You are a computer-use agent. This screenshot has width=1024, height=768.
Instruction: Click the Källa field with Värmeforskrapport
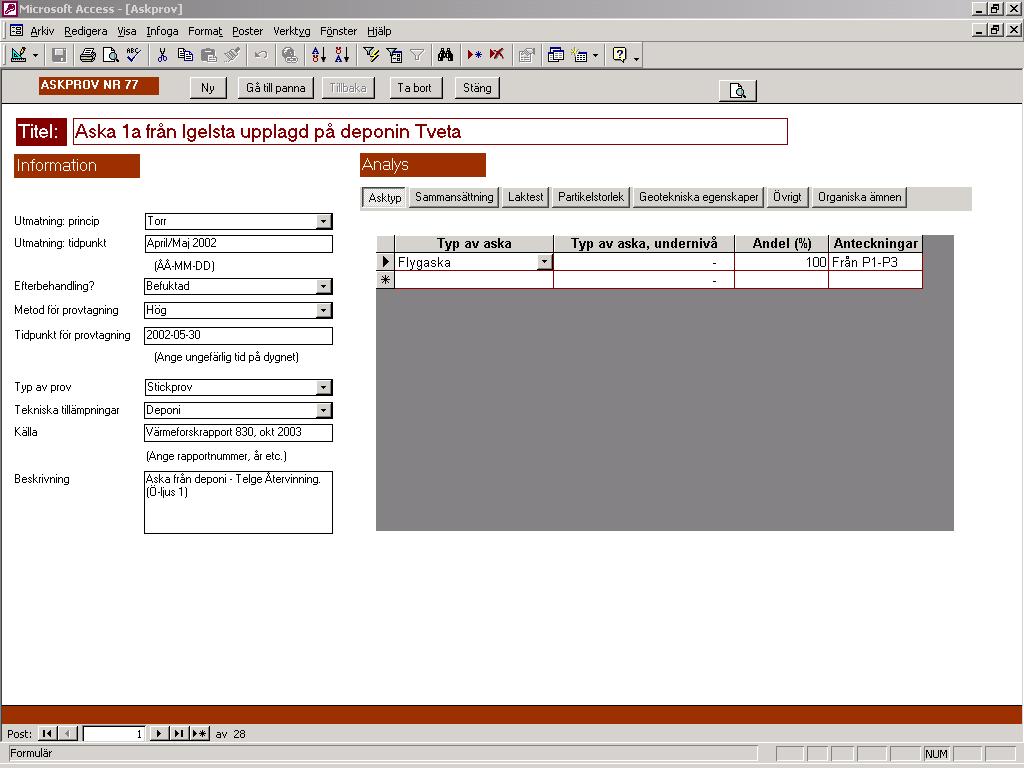(238, 432)
